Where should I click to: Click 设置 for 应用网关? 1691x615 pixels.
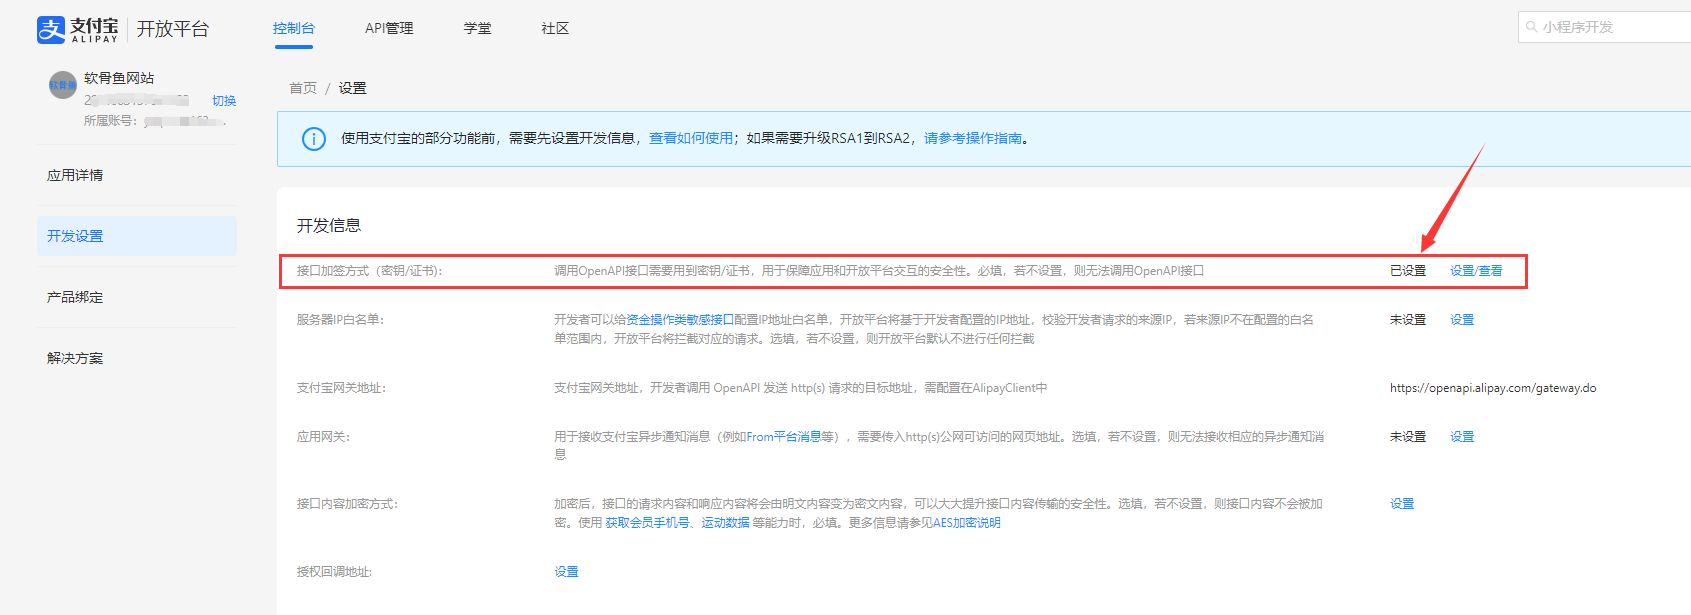(x=1462, y=437)
